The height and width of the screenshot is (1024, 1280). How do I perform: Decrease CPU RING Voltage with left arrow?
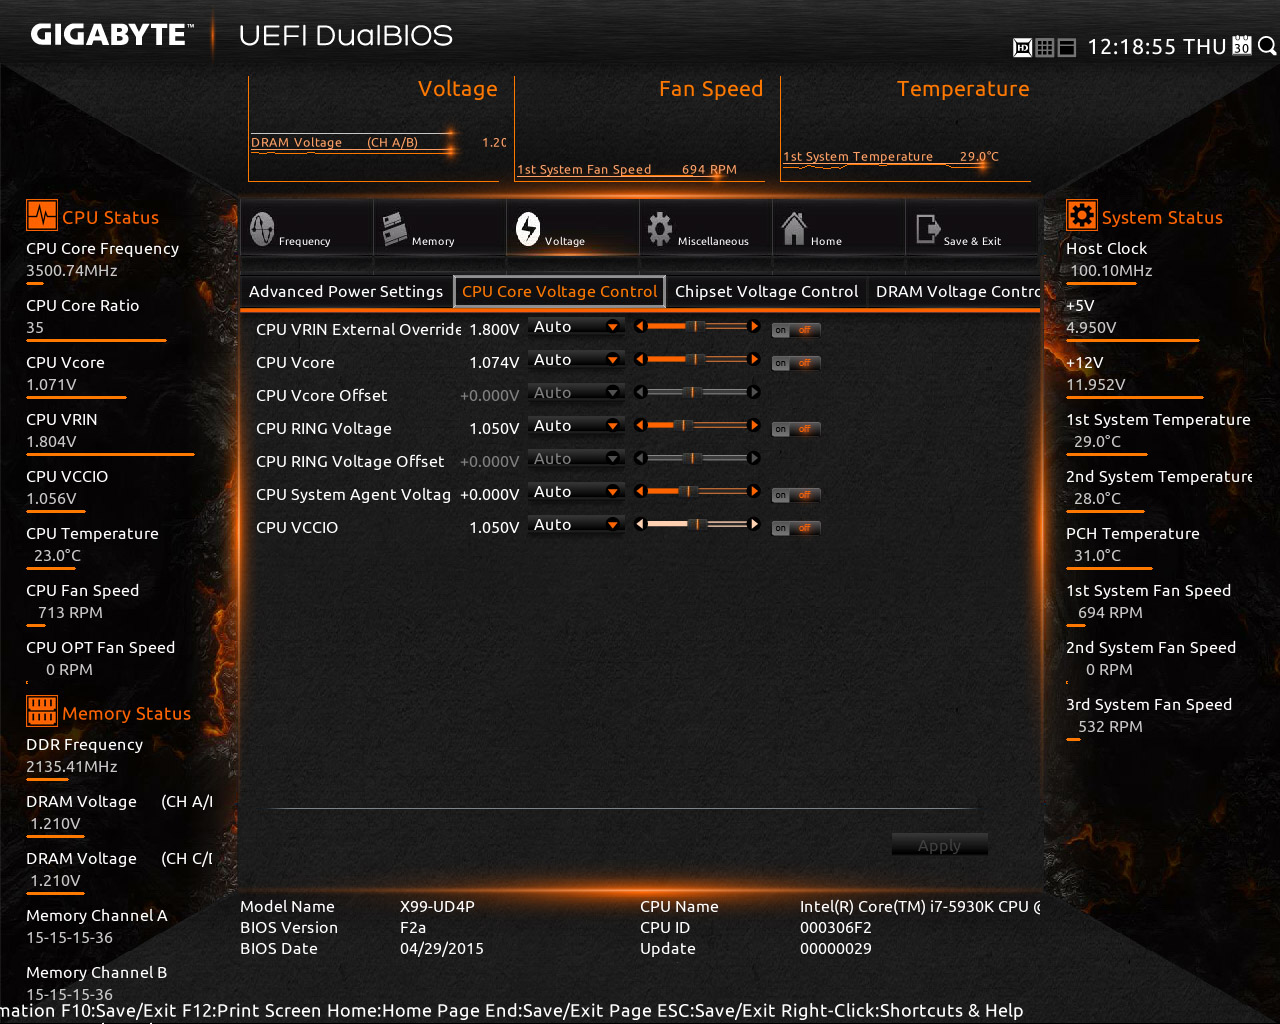(x=641, y=425)
